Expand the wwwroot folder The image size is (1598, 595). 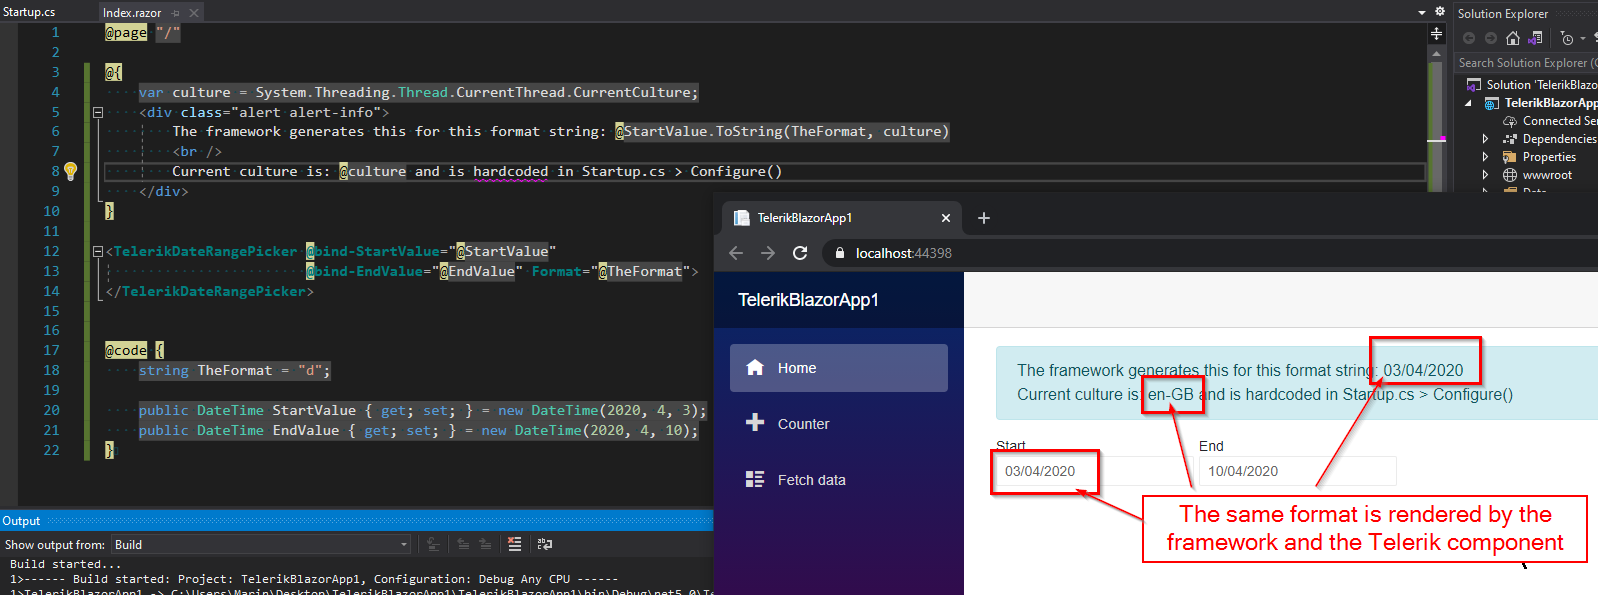click(x=1485, y=175)
